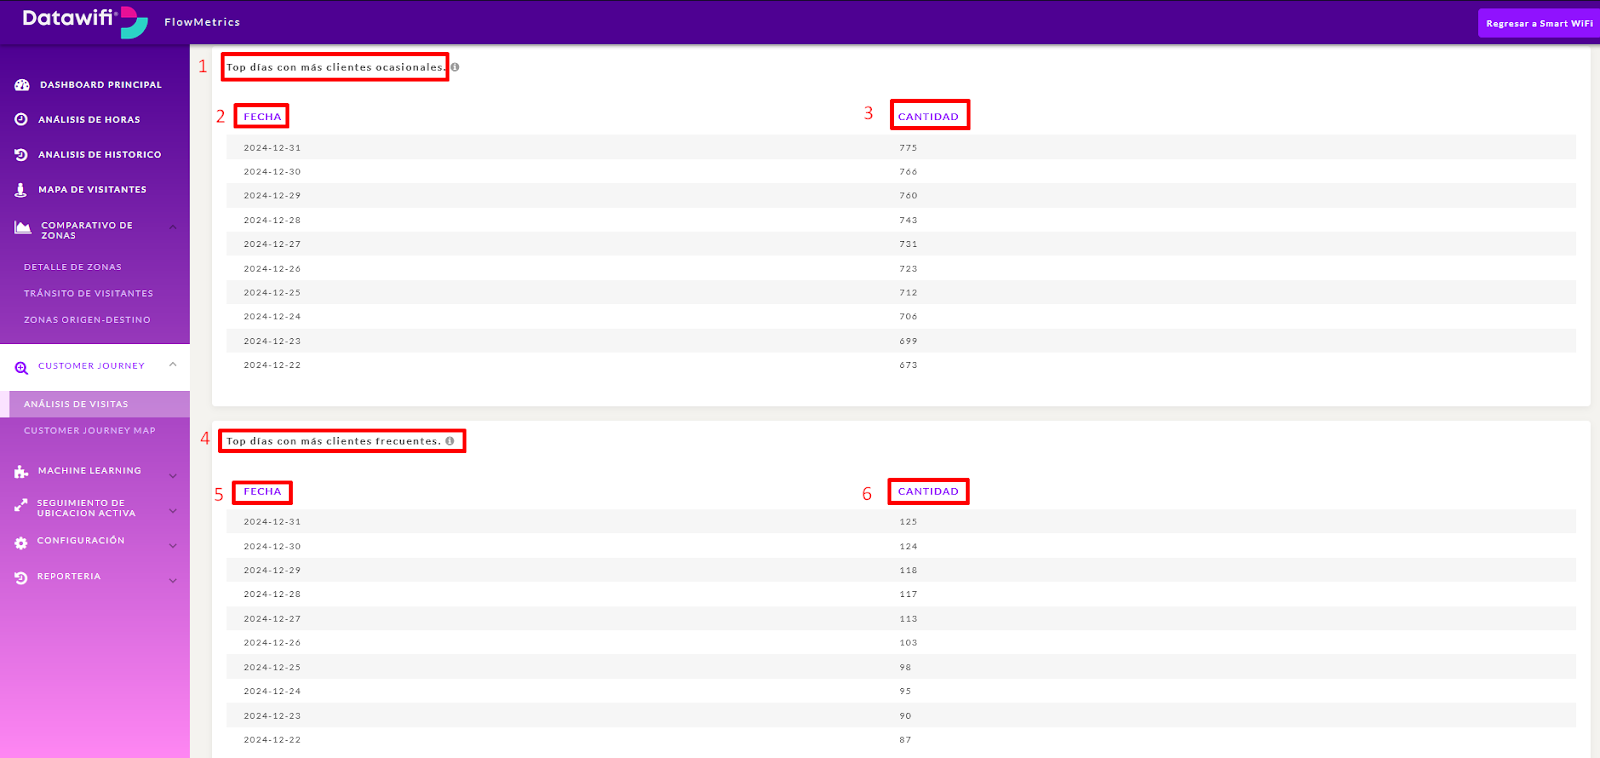The width and height of the screenshot is (1600, 758).
Task: Select quantity 731 cell
Action: pyautogui.click(x=908, y=244)
